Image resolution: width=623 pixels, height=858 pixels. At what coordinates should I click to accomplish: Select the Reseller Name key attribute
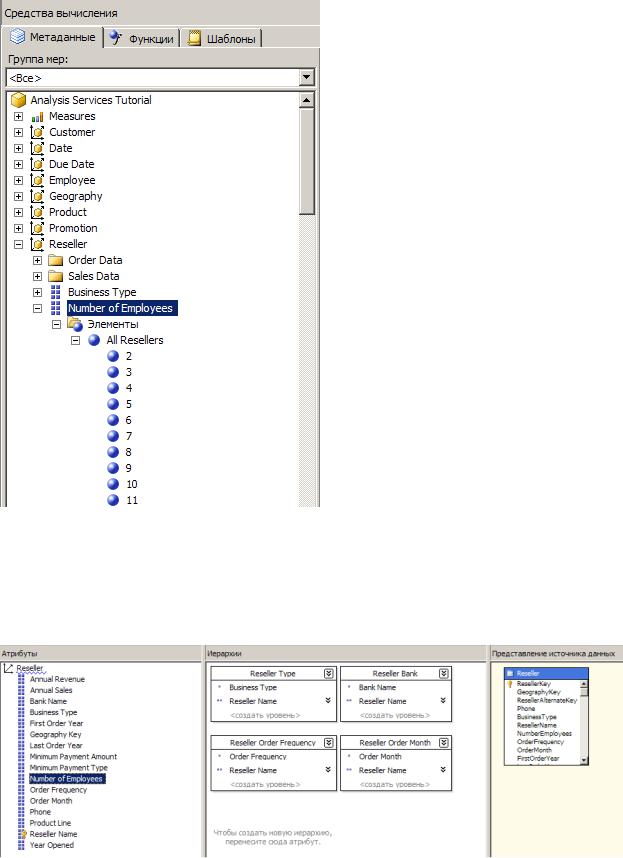[x=53, y=834]
